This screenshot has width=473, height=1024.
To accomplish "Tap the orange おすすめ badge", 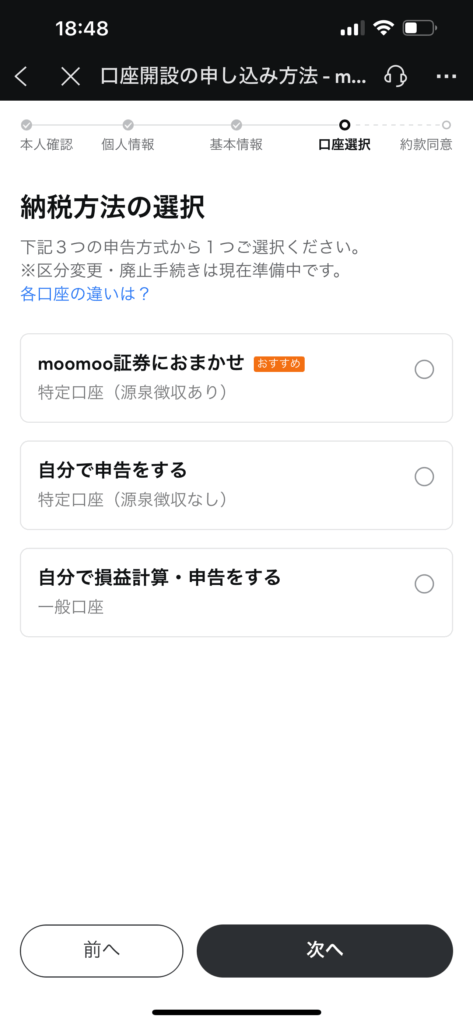I will pyautogui.click(x=280, y=364).
